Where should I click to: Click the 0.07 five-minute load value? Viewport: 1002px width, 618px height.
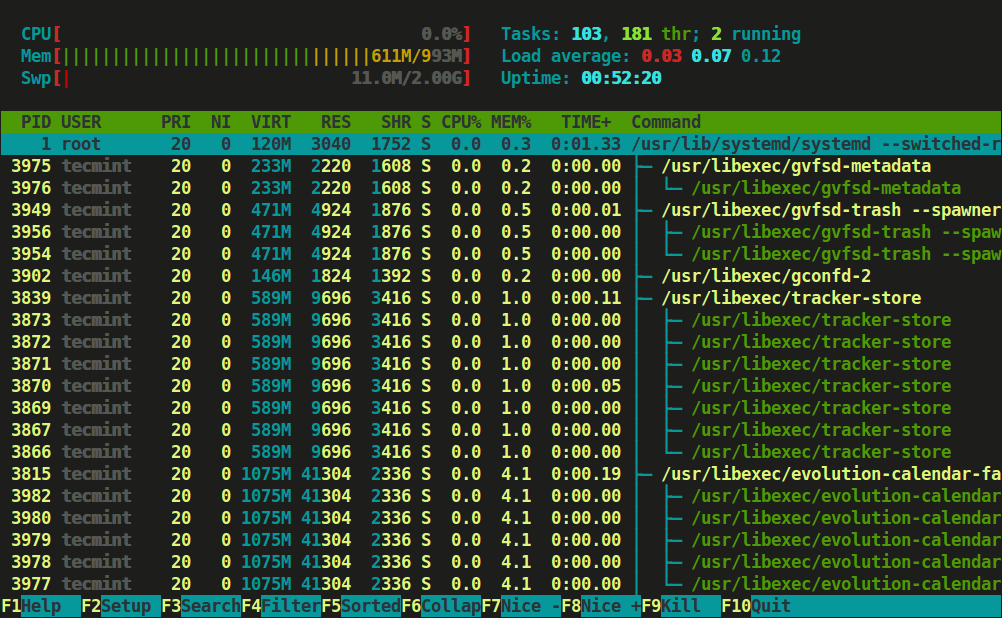711,56
